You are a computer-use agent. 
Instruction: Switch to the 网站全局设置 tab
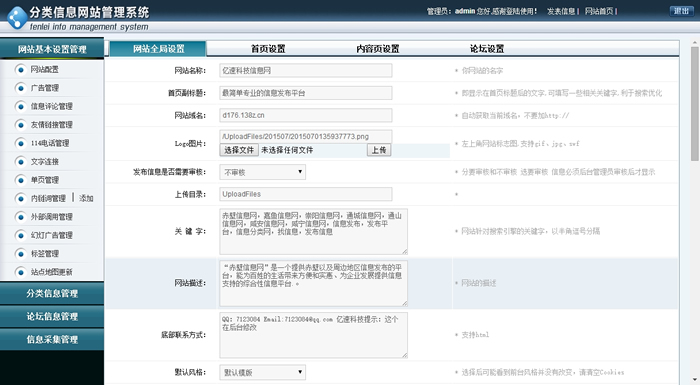[158, 49]
